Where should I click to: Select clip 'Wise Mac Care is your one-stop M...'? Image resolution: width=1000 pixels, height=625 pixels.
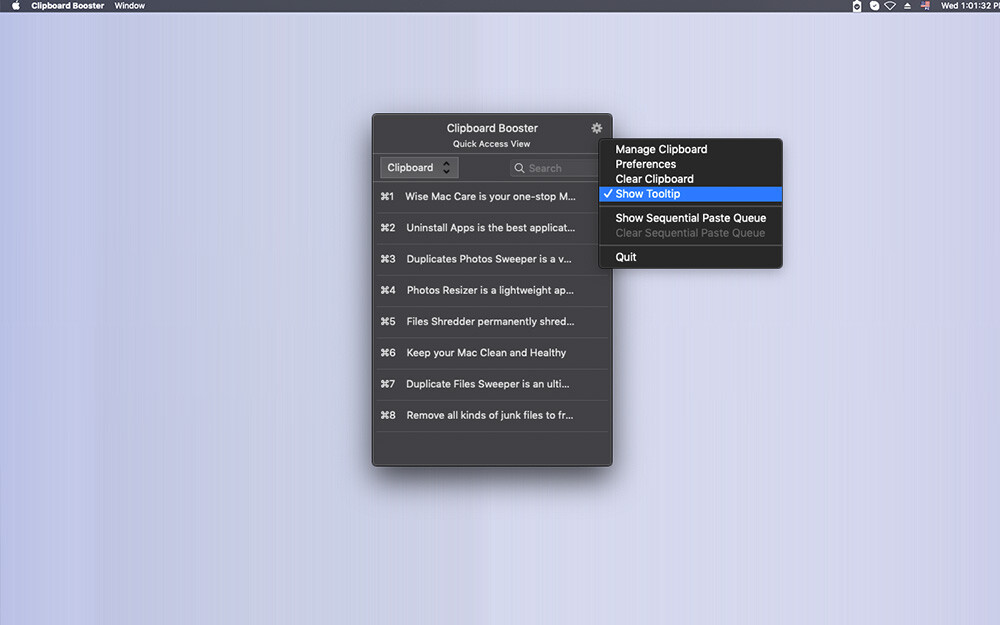click(492, 197)
